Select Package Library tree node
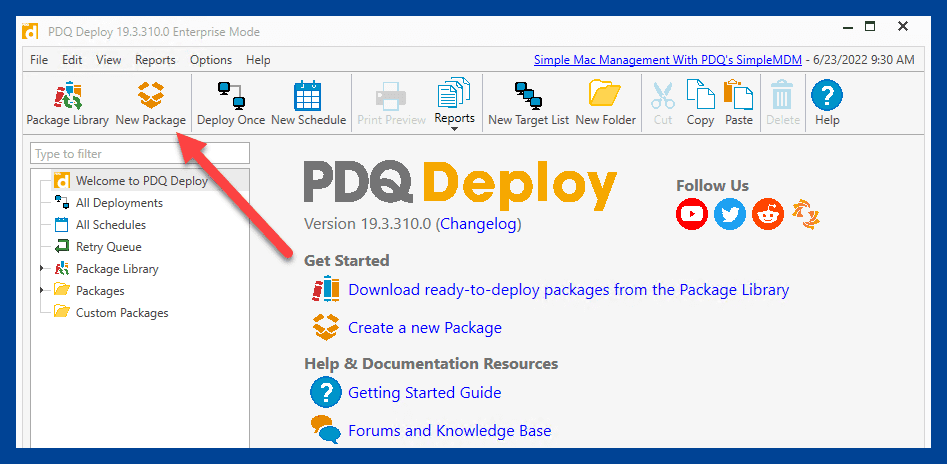Screen dimensions: 947x464 [117, 269]
